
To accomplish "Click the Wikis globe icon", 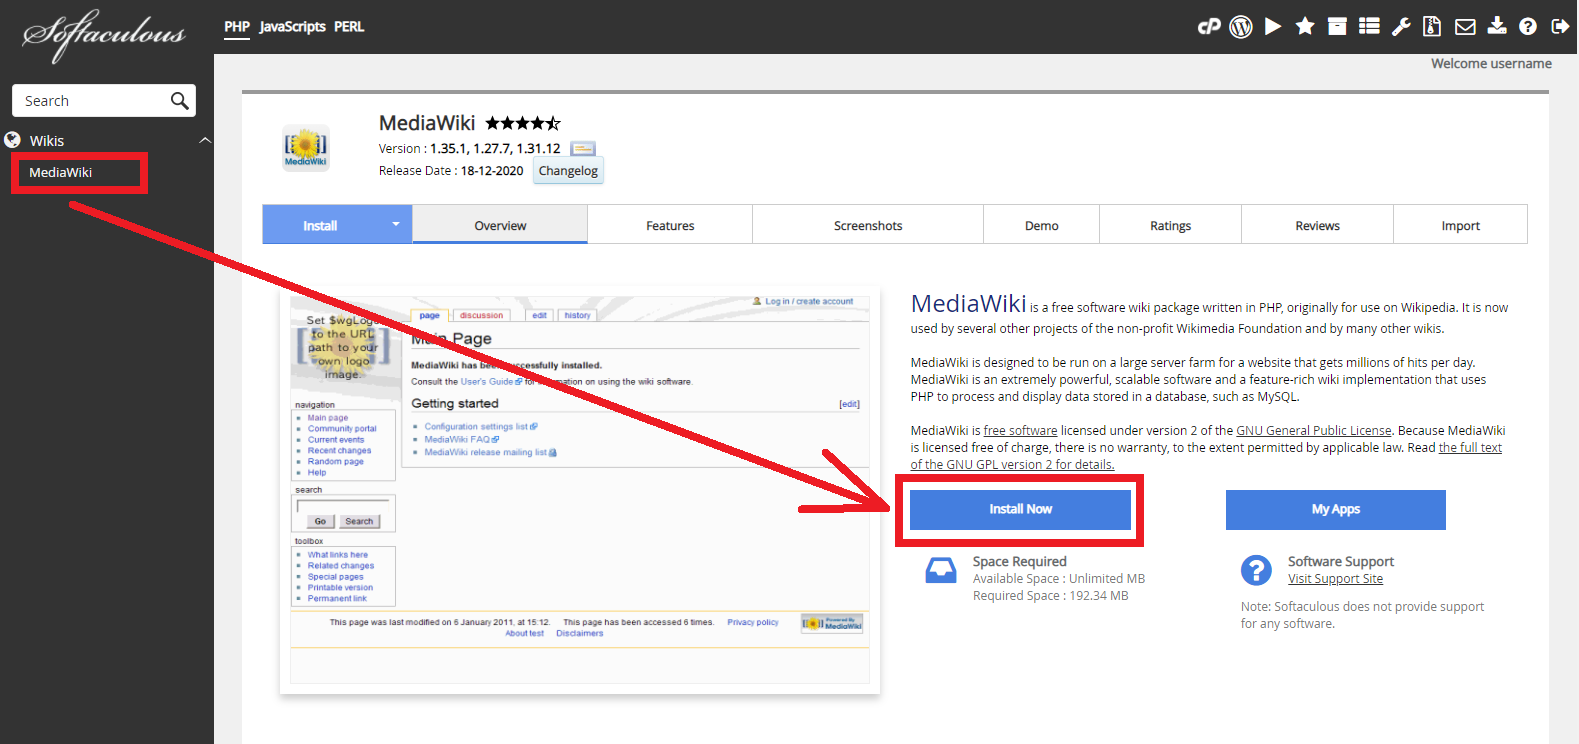I will click(13, 140).
